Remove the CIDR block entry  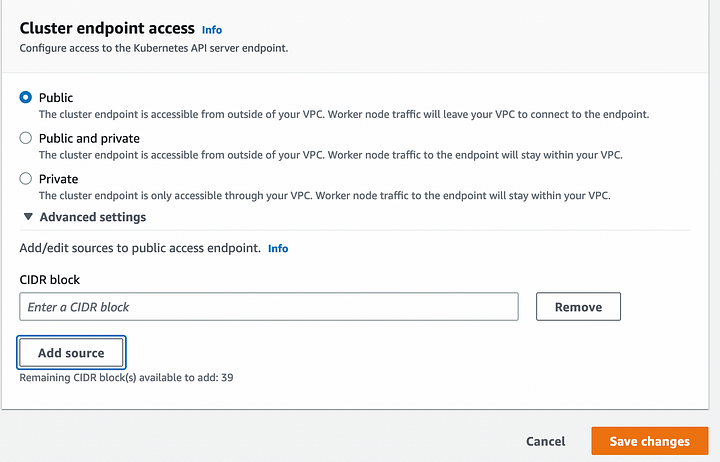578,306
